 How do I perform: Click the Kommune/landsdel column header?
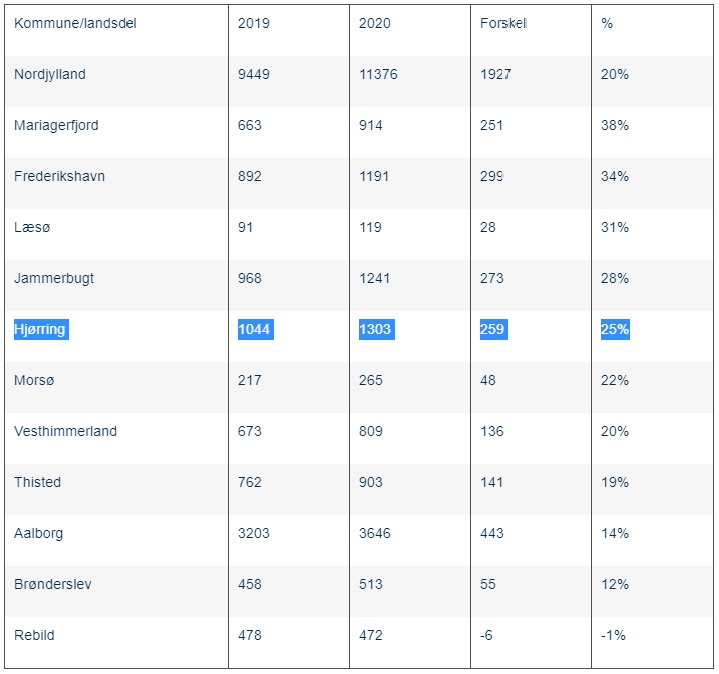pyautogui.click(x=75, y=23)
